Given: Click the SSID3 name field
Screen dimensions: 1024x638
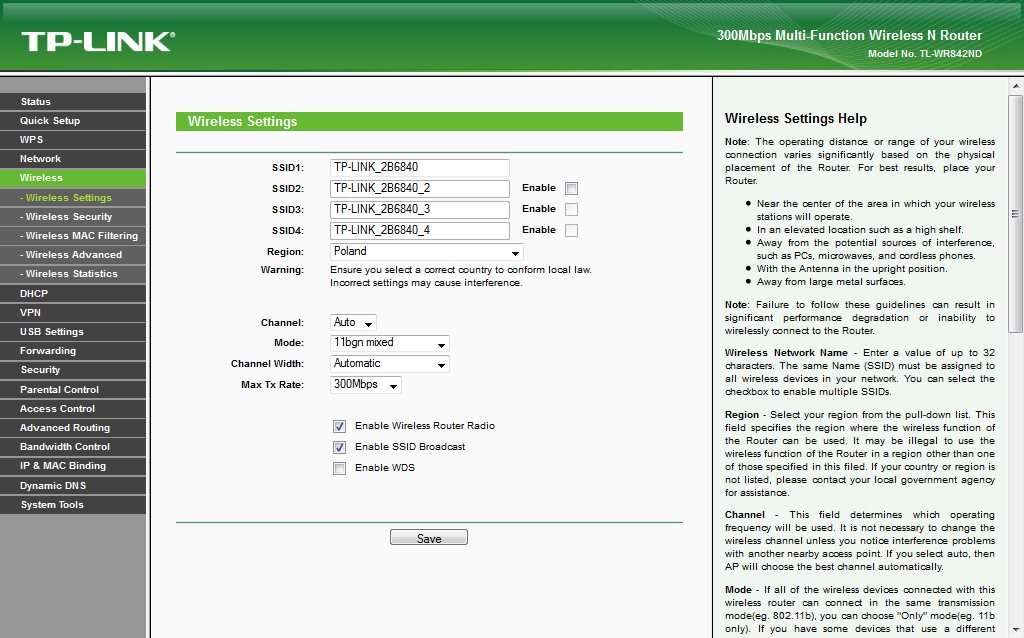Looking at the screenshot, I should point(419,209).
